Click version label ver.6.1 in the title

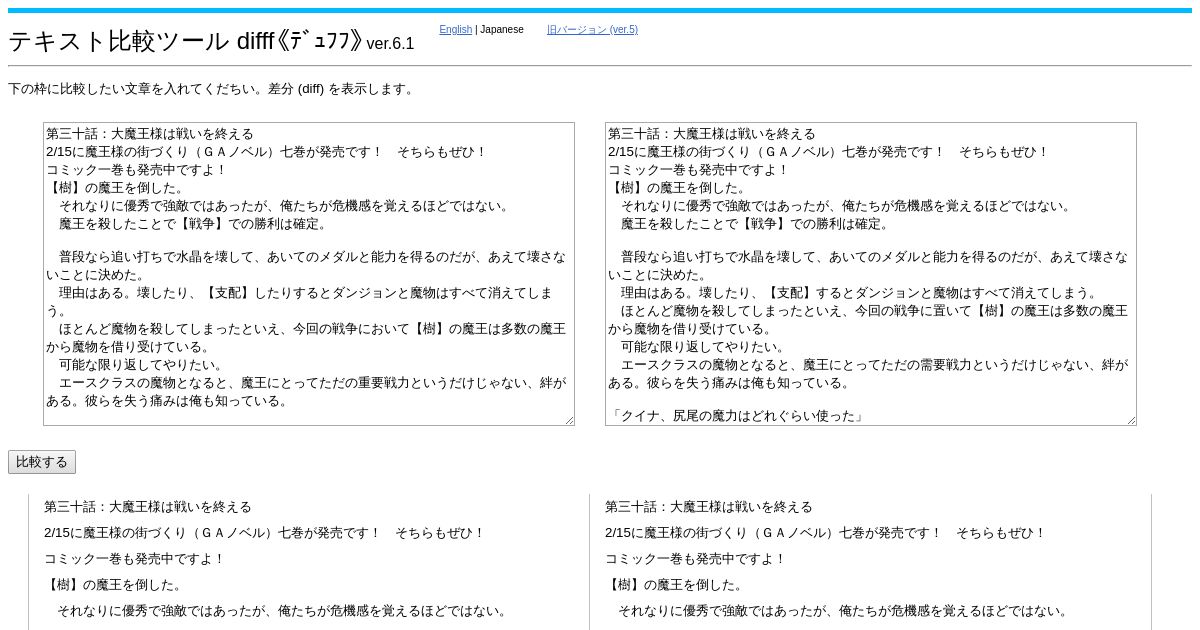pos(390,44)
